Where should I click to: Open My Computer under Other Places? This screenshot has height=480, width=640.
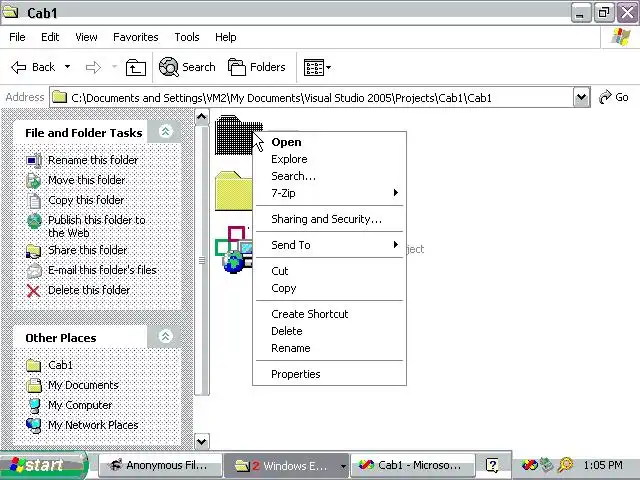click(80, 405)
